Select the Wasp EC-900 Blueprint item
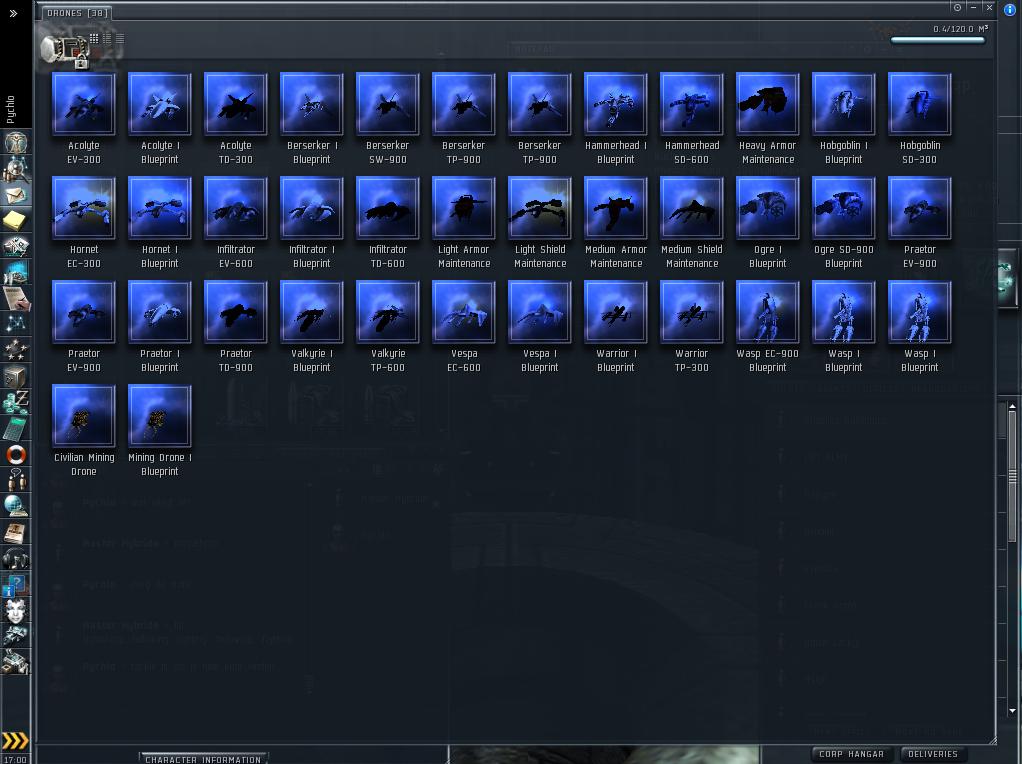This screenshot has width=1022, height=764. [767, 327]
